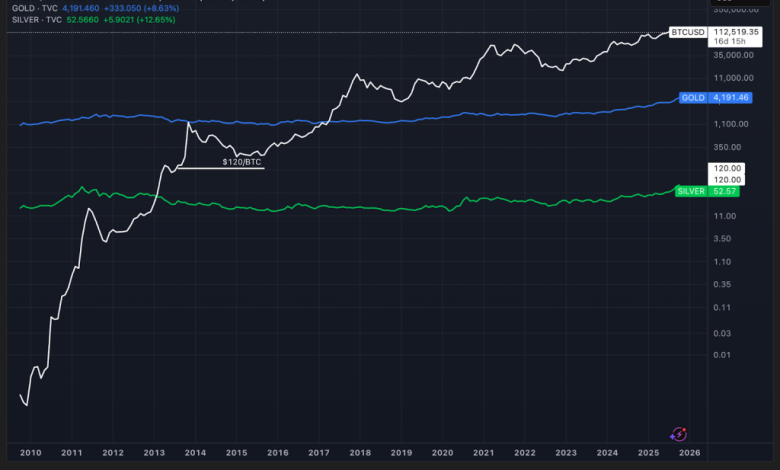Select the blue GOLD series label

click(x=692, y=98)
